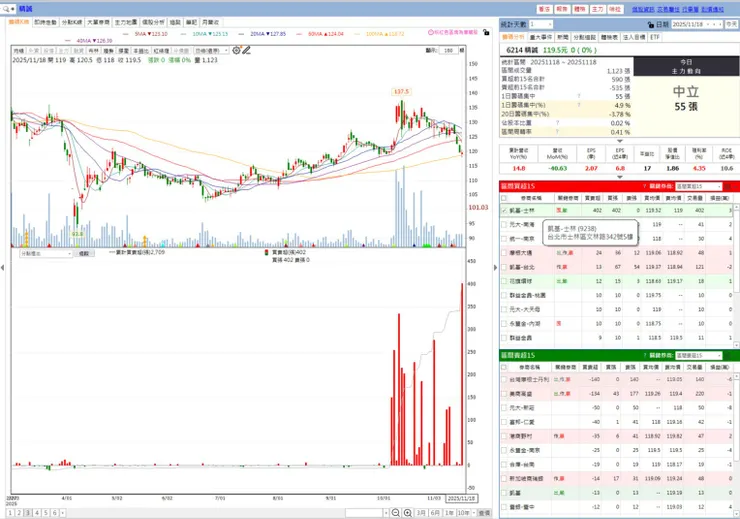Click the left panel collapse arrow
Image resolution: width=740 pixels, height=519 pixels.
3,268
